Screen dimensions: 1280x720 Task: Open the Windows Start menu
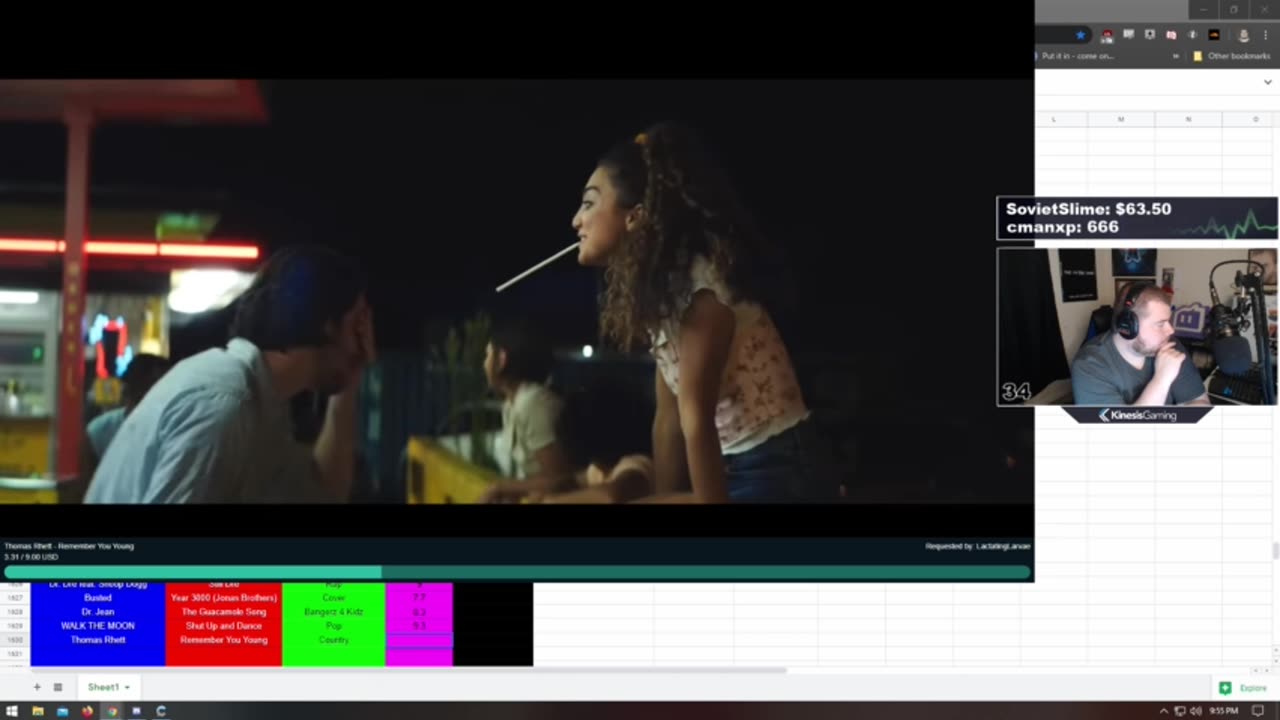(x=12, y=711)
